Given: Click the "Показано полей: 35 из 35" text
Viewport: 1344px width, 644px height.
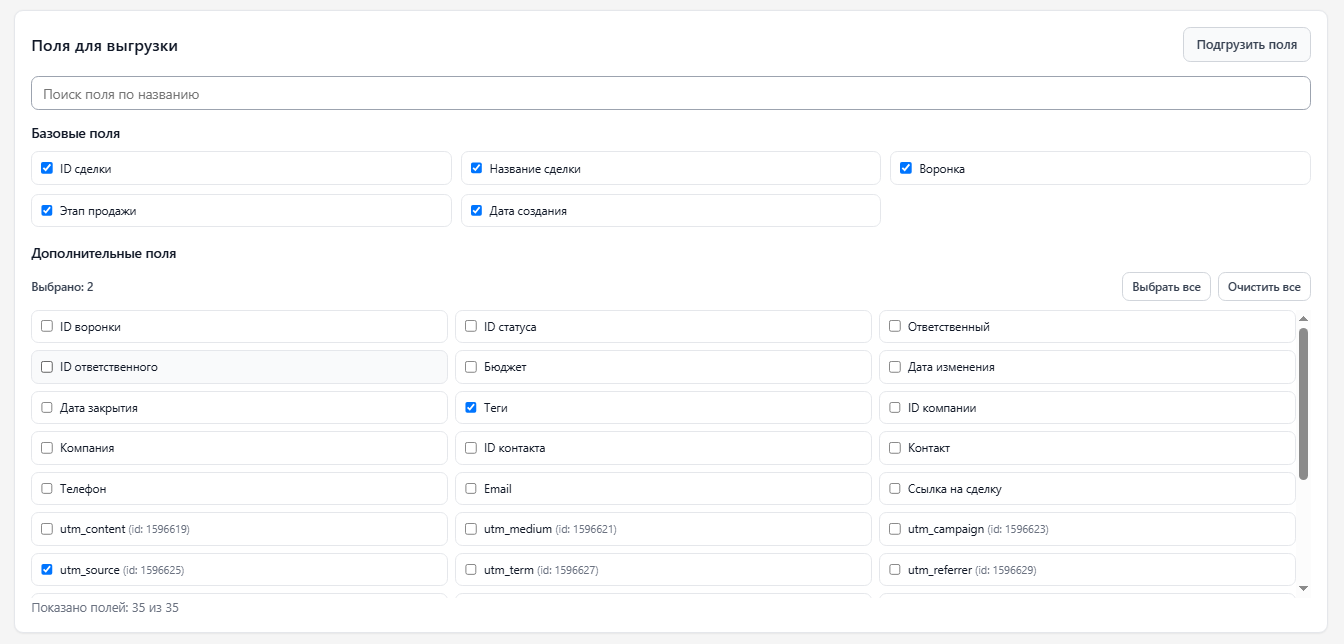Looking at the screenshot, I should 105,607.
